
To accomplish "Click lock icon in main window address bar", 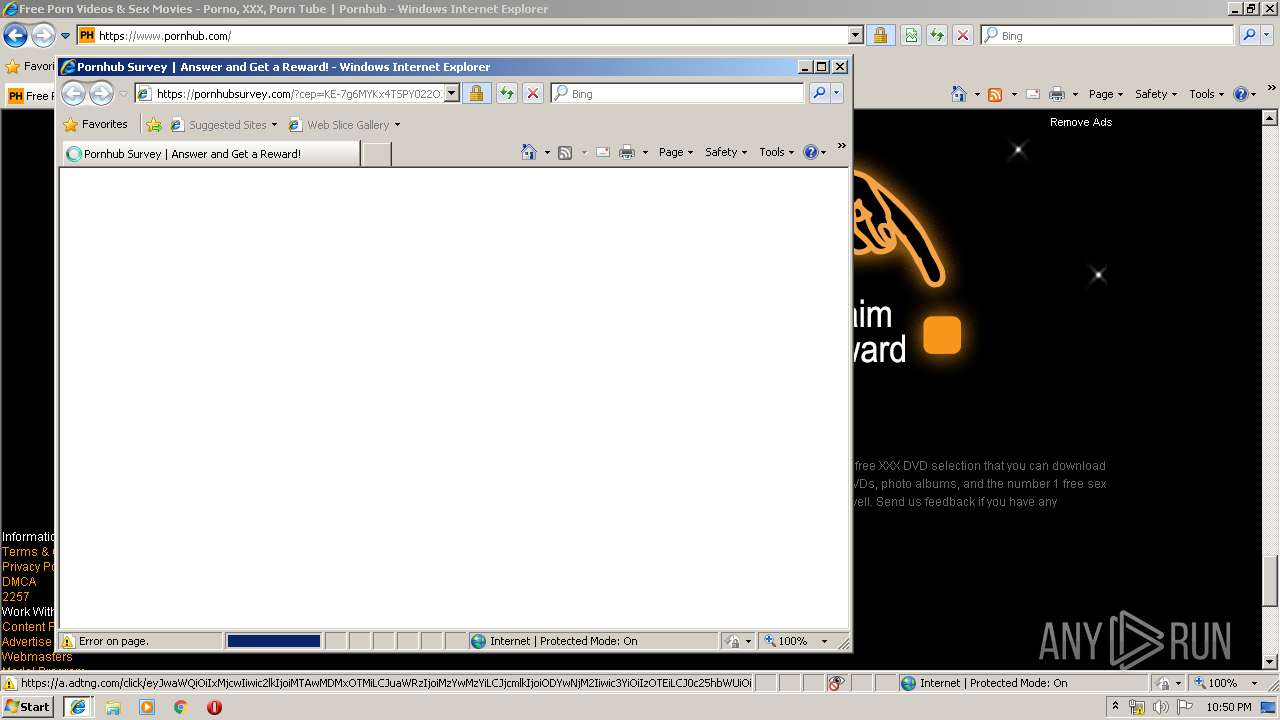I will point(880,36).
